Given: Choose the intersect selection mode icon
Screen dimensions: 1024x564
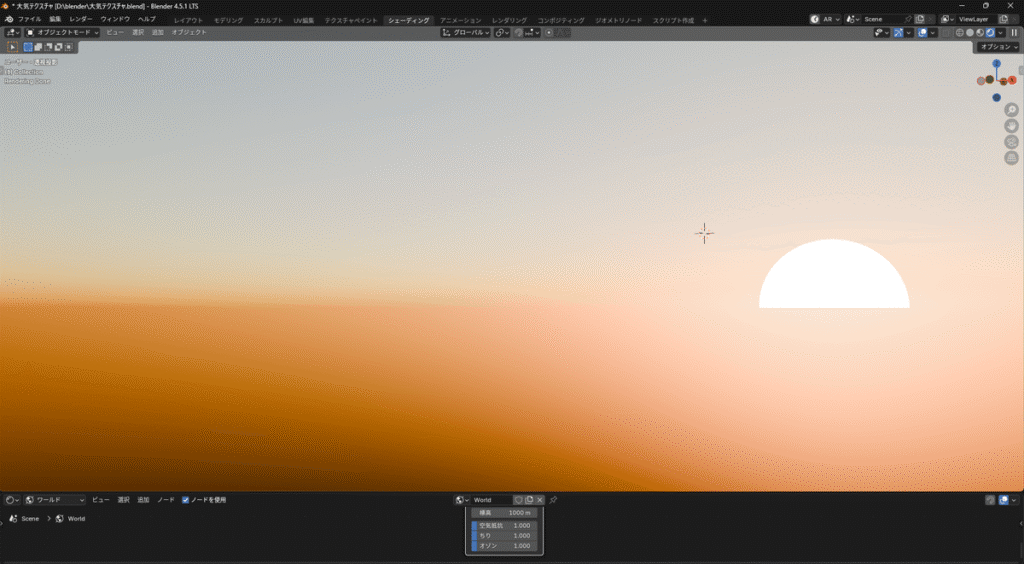Looking at the screenshot, I should (69, 47).
